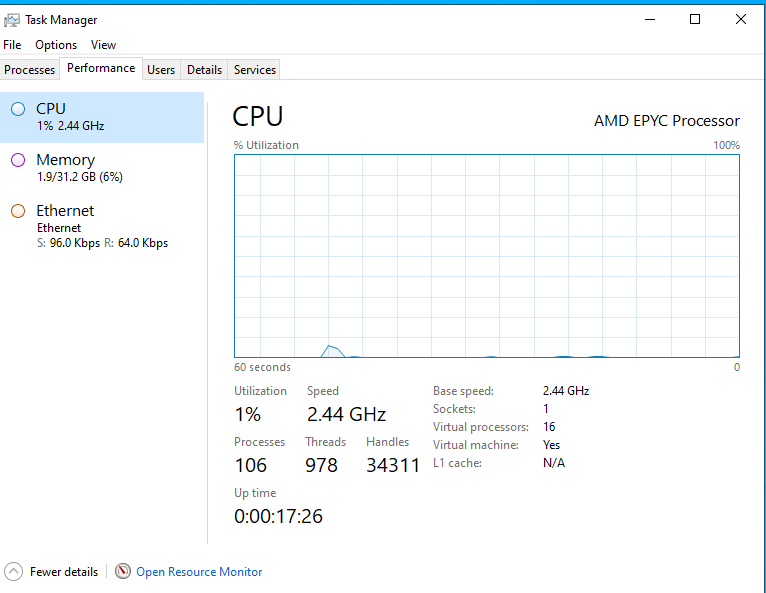The width and height of the screenshot is (766, 593).
Task: Select the Memory circle icon in sidebar
Action: pyautogui.click(x=18, y=160)
